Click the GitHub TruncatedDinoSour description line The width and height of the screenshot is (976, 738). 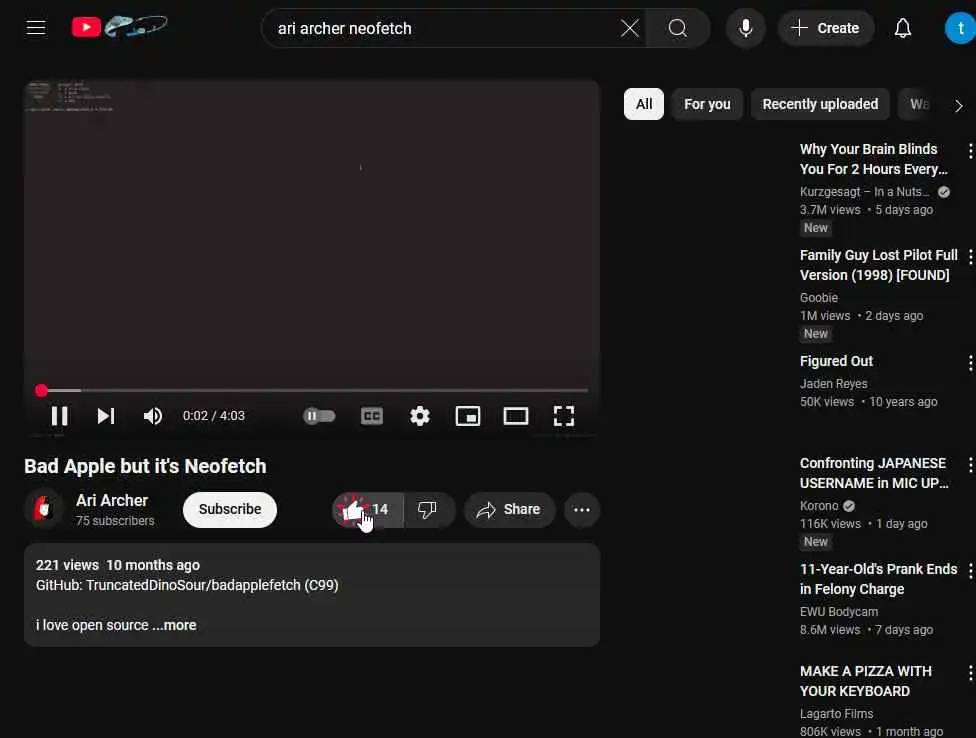pyautogui.click(x=187, y=585)
